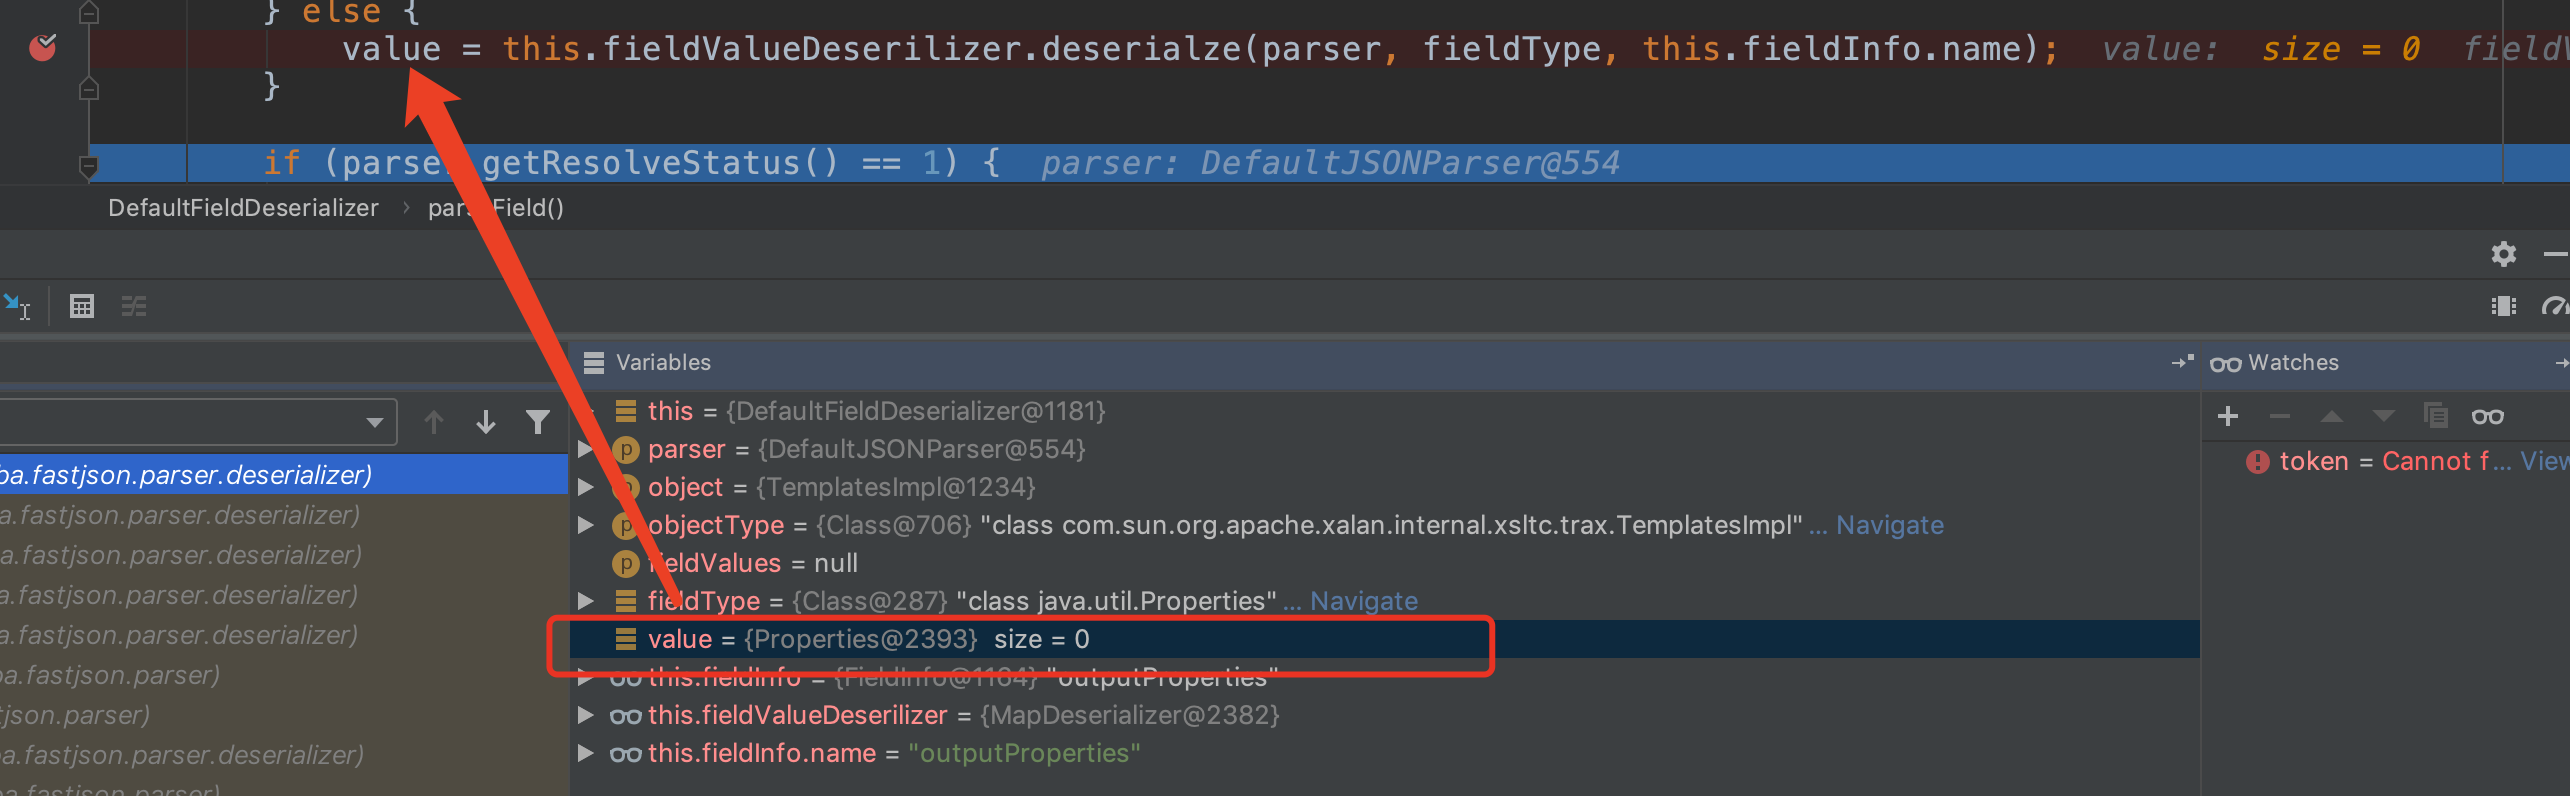Run to cursor icon in debug toolbar

(x=17, y=306)
